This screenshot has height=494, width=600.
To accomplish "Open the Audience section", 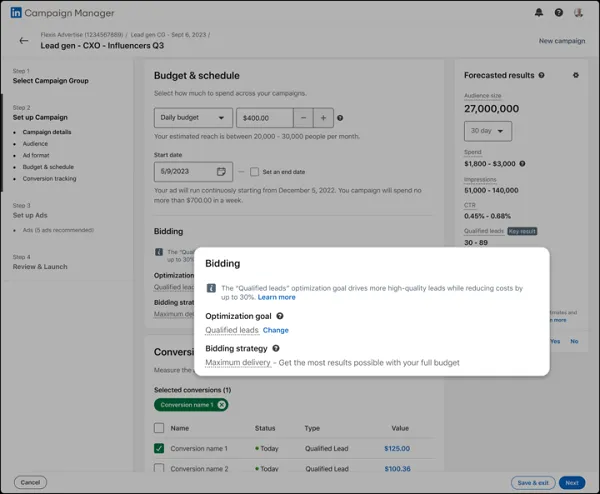I will coord(35,144).
